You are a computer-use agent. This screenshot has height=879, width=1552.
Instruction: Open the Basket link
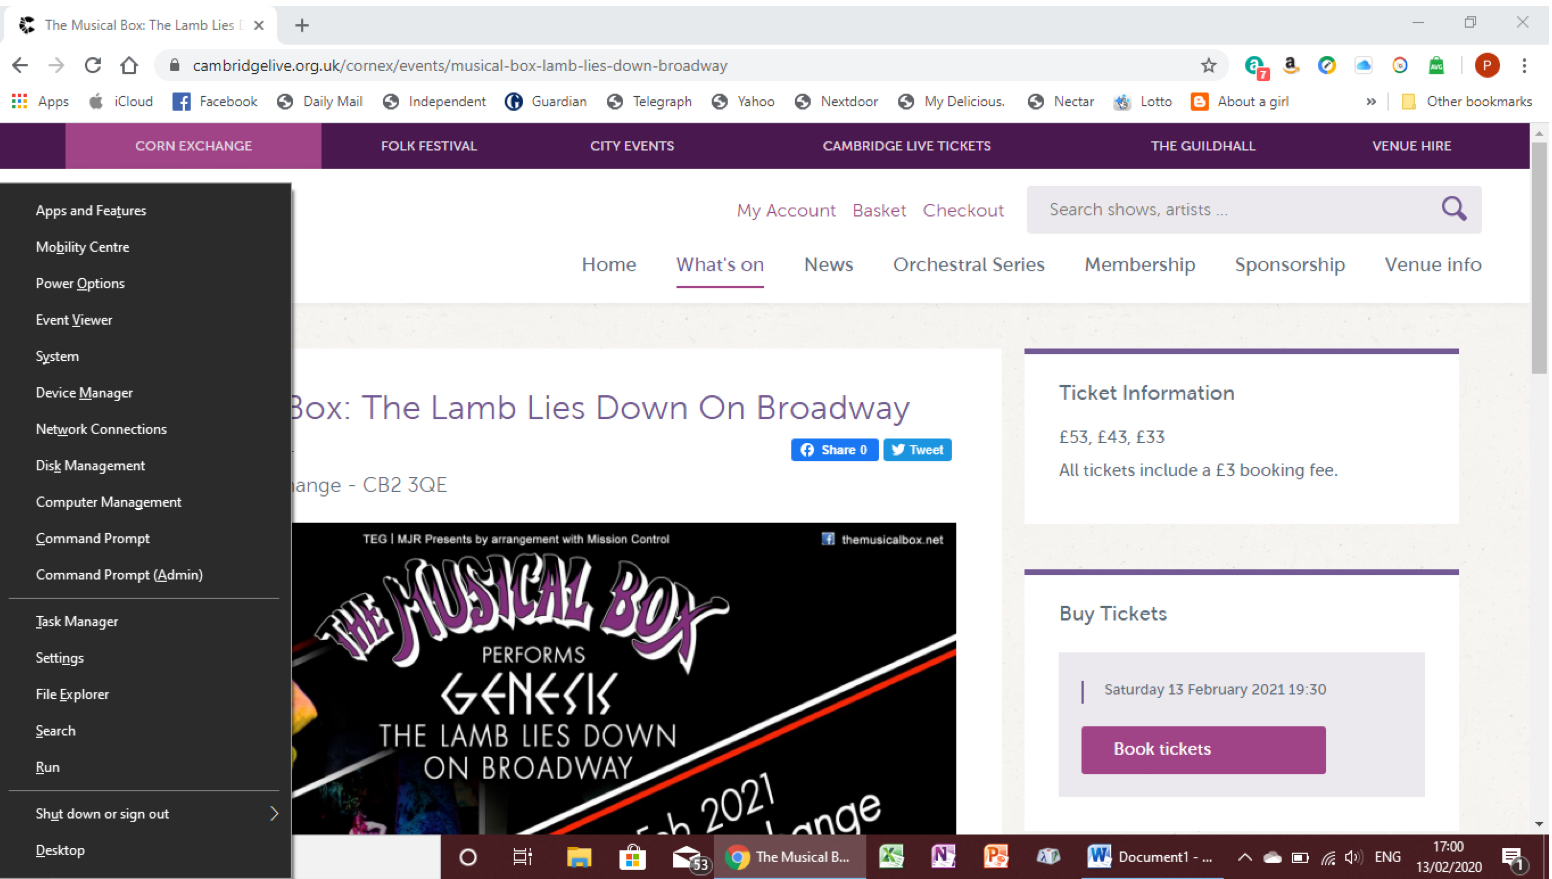click(x=879, y=210)
